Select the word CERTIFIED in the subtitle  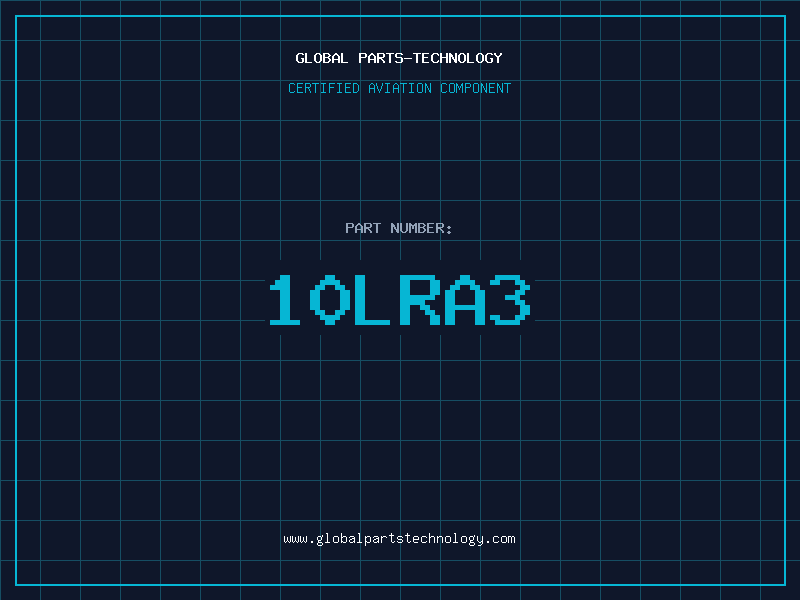[323, 88]
